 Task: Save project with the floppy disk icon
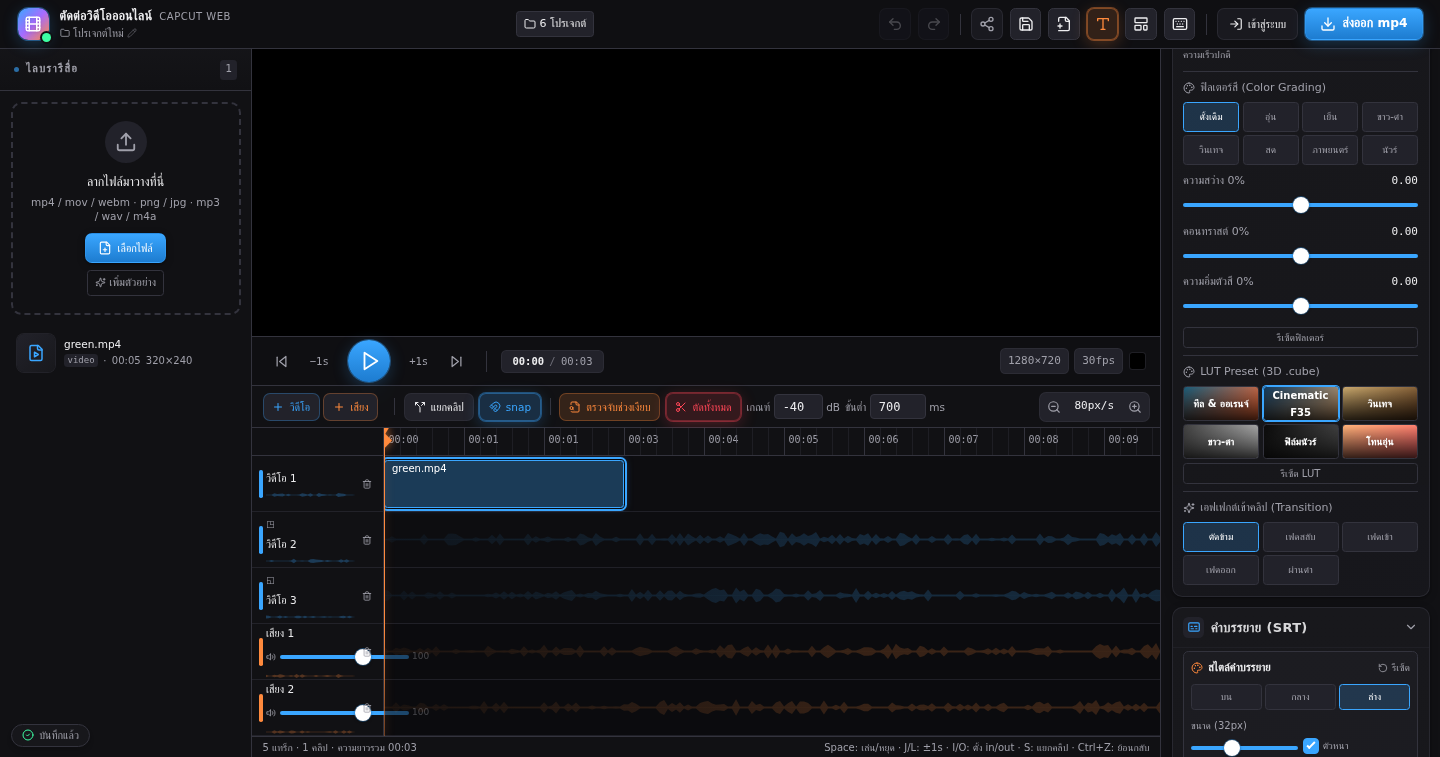1025,24
